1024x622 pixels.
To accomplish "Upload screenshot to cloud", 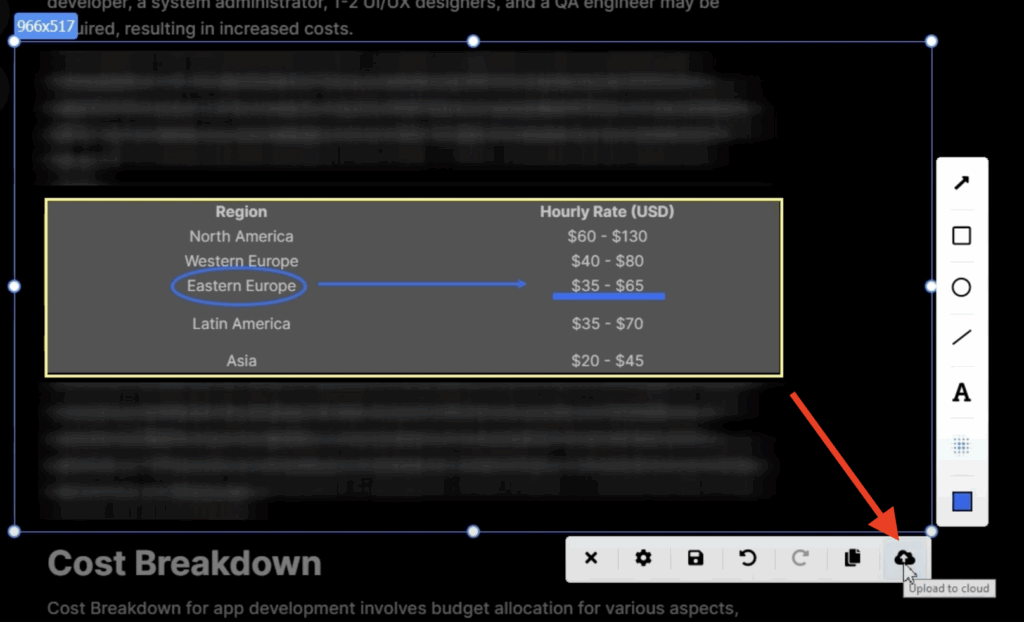I will [904, 558].
